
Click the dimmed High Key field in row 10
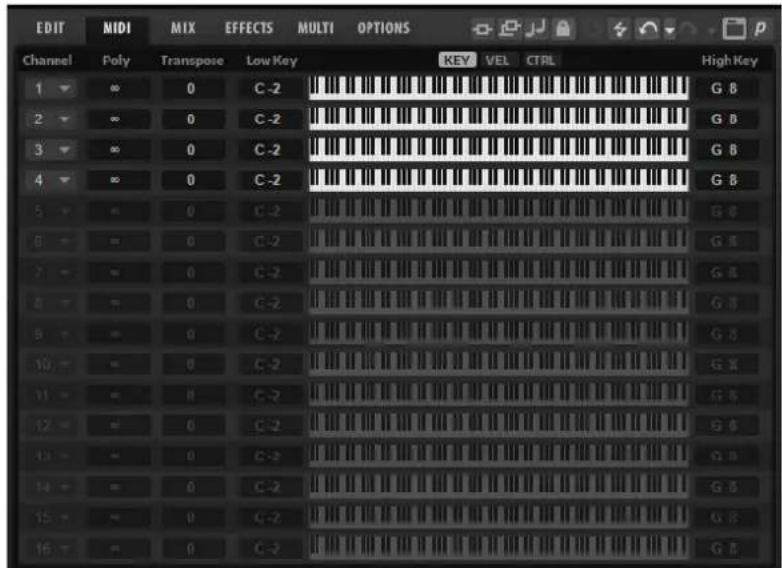[727, 365]
